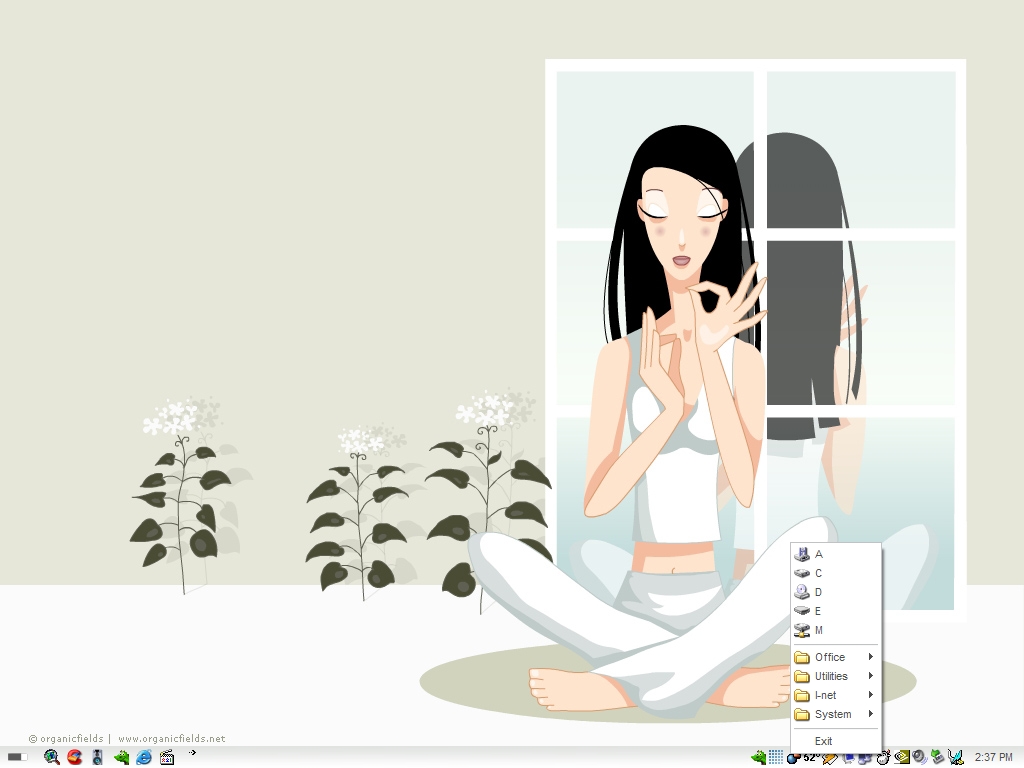Click the 2:37 PM clock
The width and height of the screenshot is (1024, 768).
[x=993, y=758]
